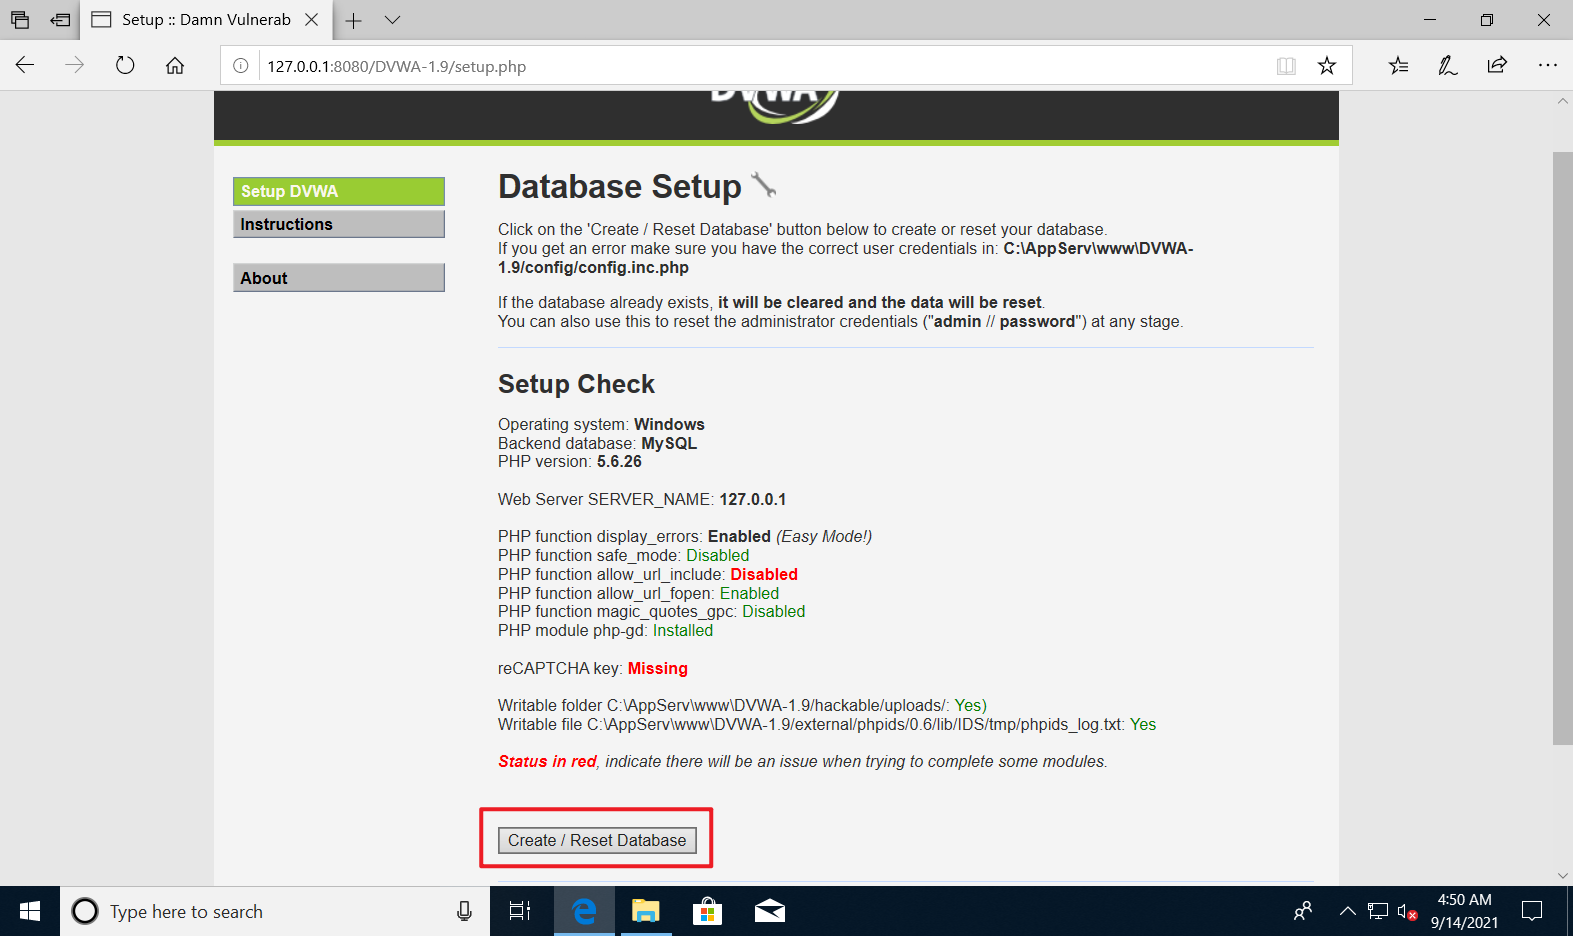Click the 'Database Setup' heading
Image resolution: width=1573 pixels, height=936 pixels.
[x=620, y=187]
